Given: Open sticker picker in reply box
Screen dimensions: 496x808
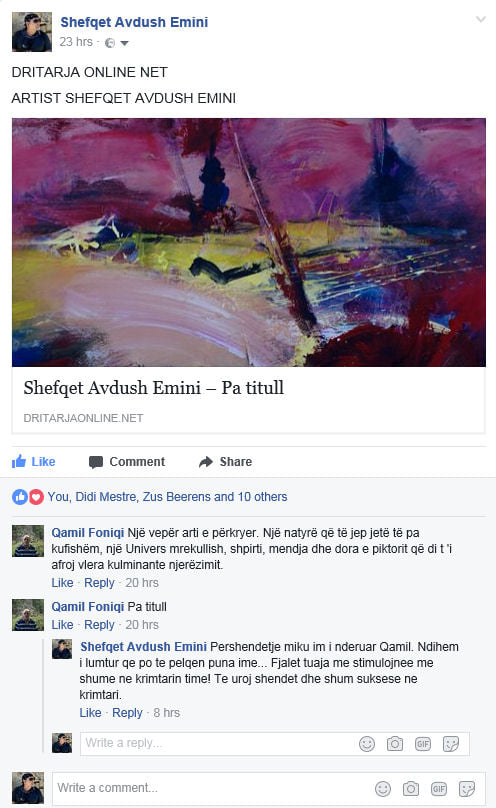Looking at the screenshot, I should coord(451,744).
